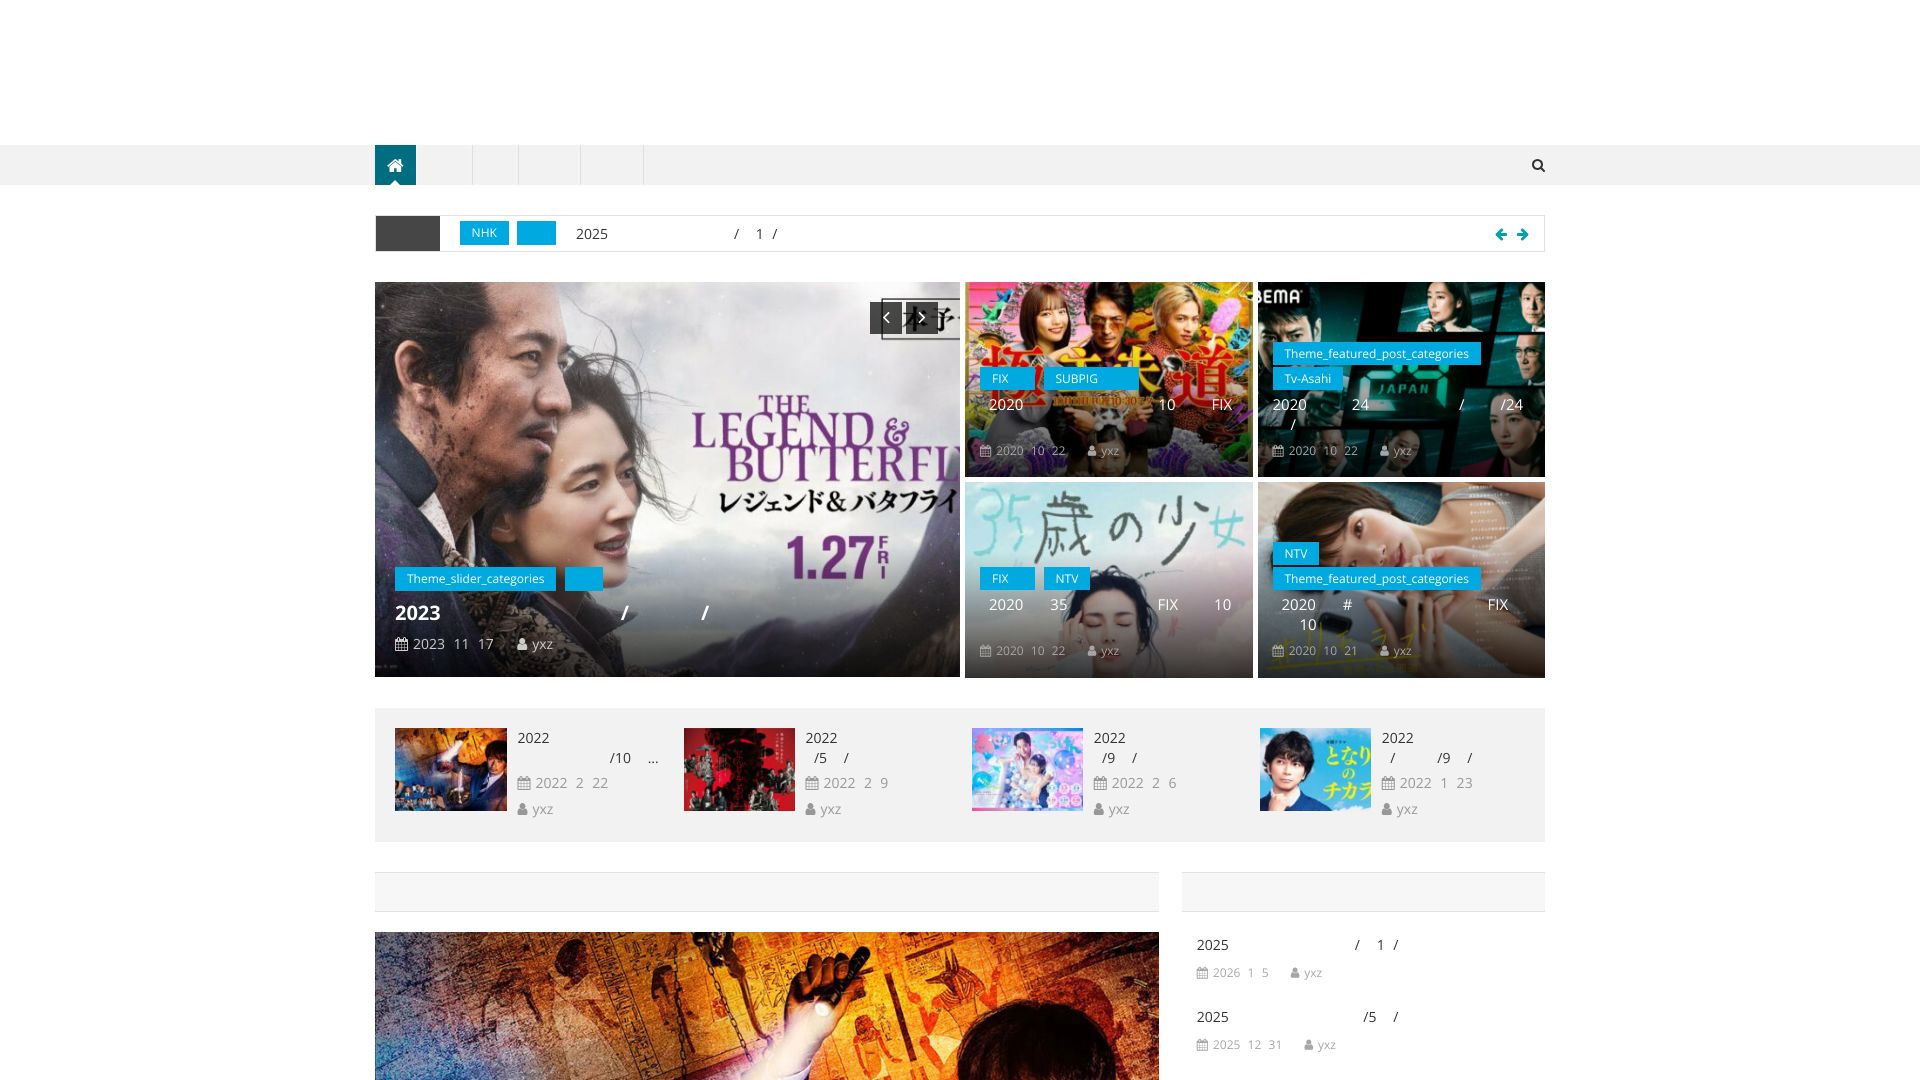Open the Theme_slider_categories tag
This screenshot has height=1080, width=1920.
tap(475, 579)
